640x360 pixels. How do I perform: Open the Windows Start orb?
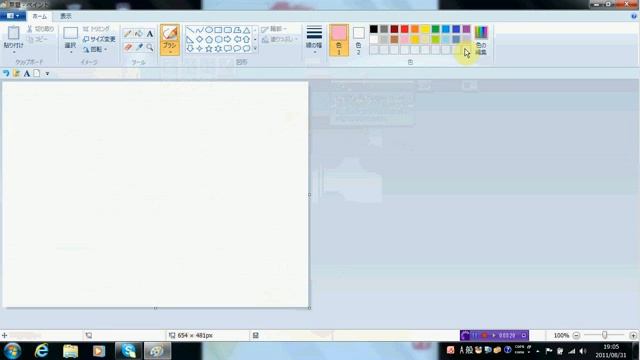point(12,351)
